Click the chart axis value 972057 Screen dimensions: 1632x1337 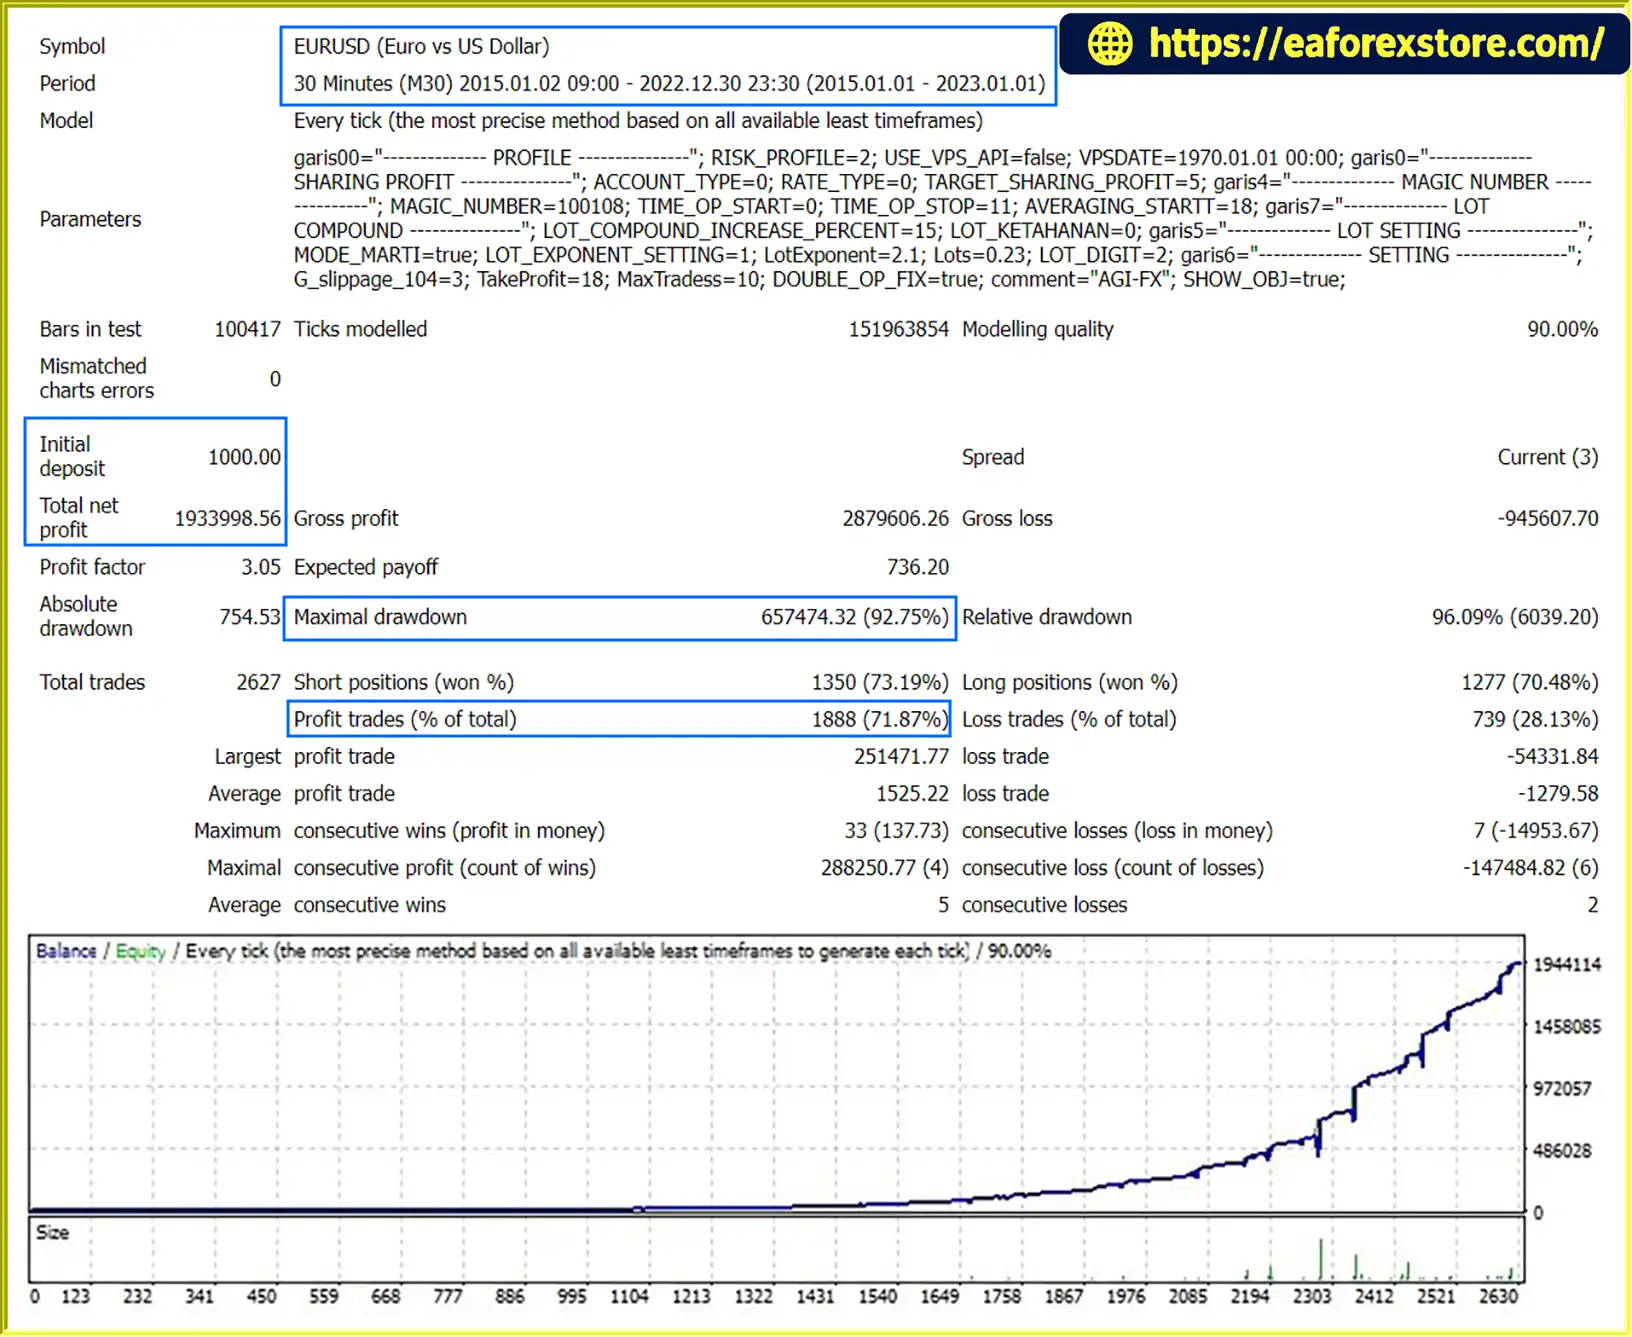click(x=1562, y=1088)
